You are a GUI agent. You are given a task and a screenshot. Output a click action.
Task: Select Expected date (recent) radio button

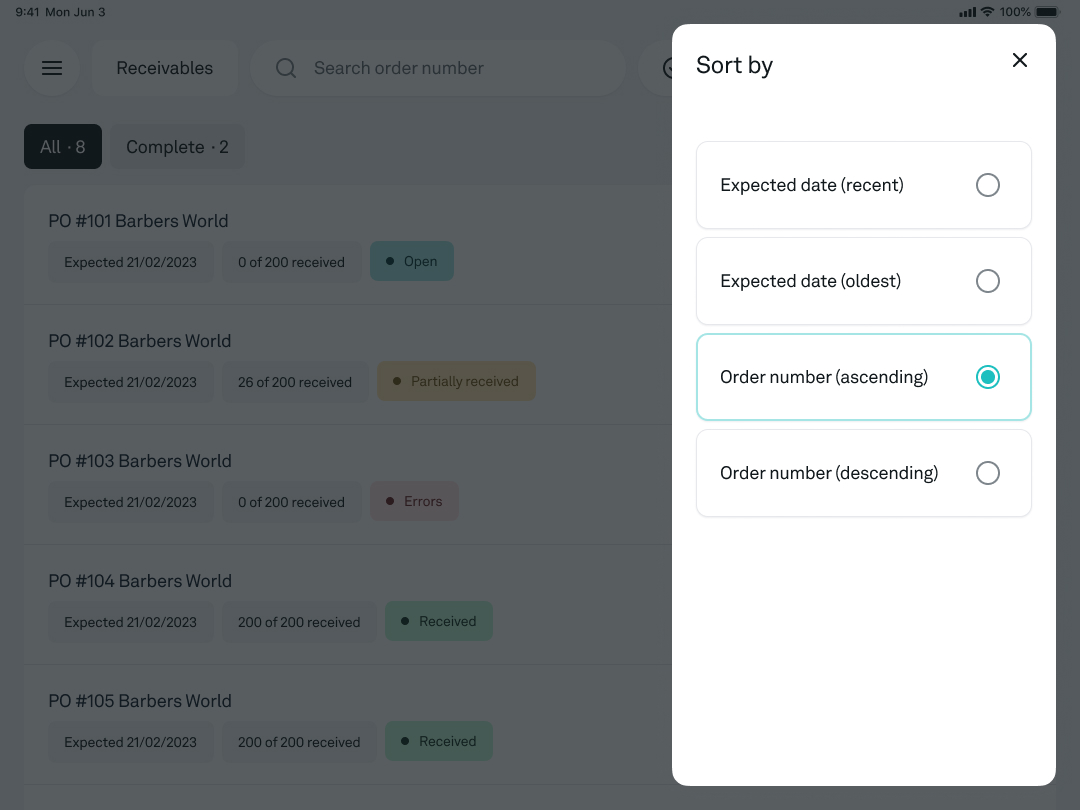tap(987, 185)
